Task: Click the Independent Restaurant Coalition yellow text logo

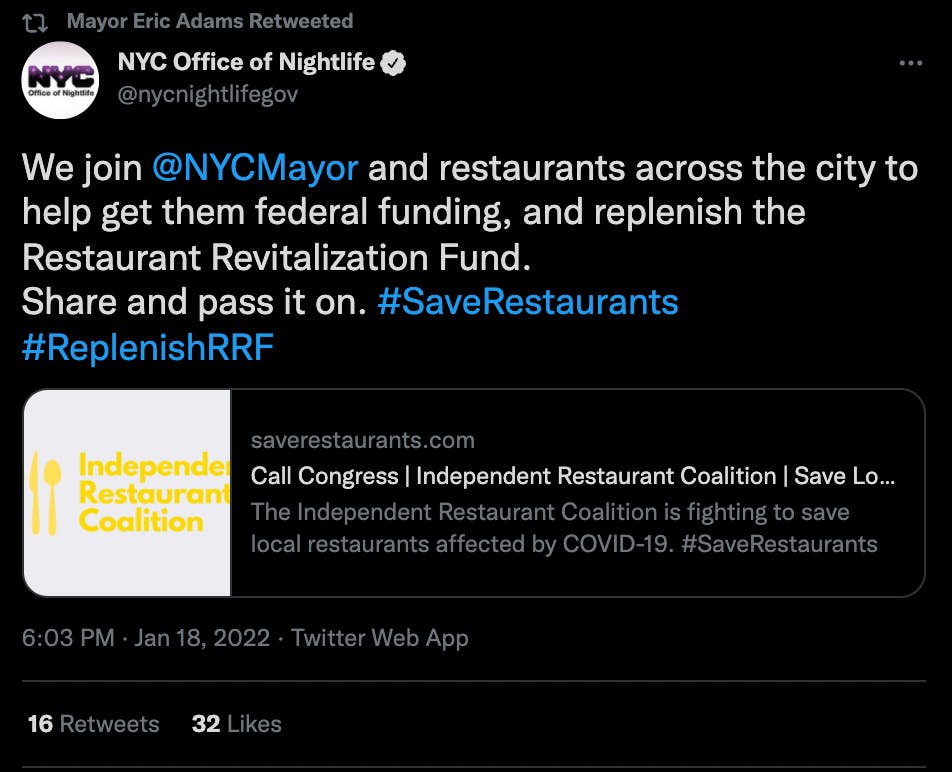Action: pos(153,493)
